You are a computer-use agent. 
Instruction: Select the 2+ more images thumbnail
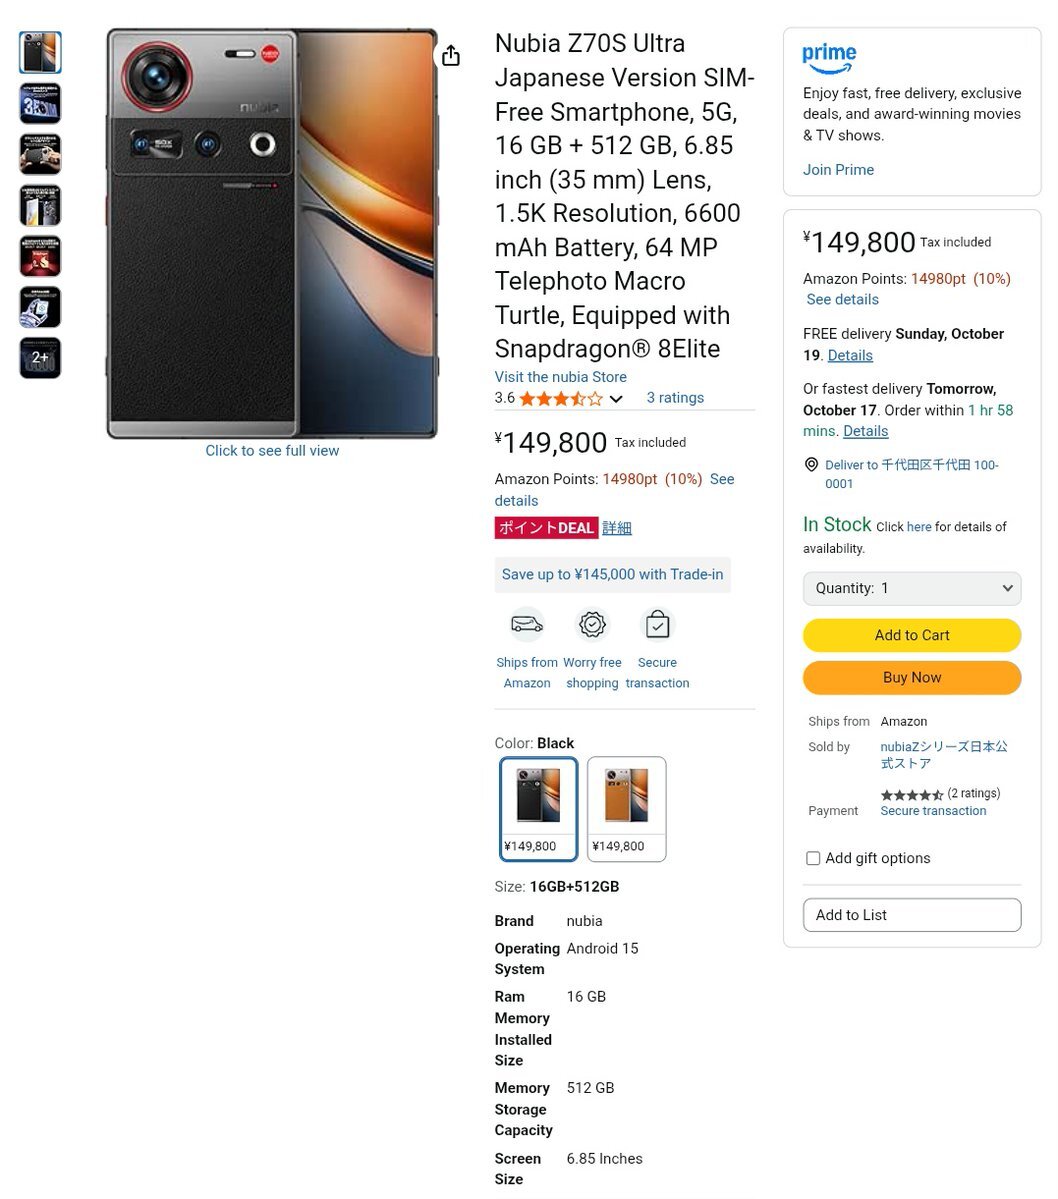click(x=40, y=358)
